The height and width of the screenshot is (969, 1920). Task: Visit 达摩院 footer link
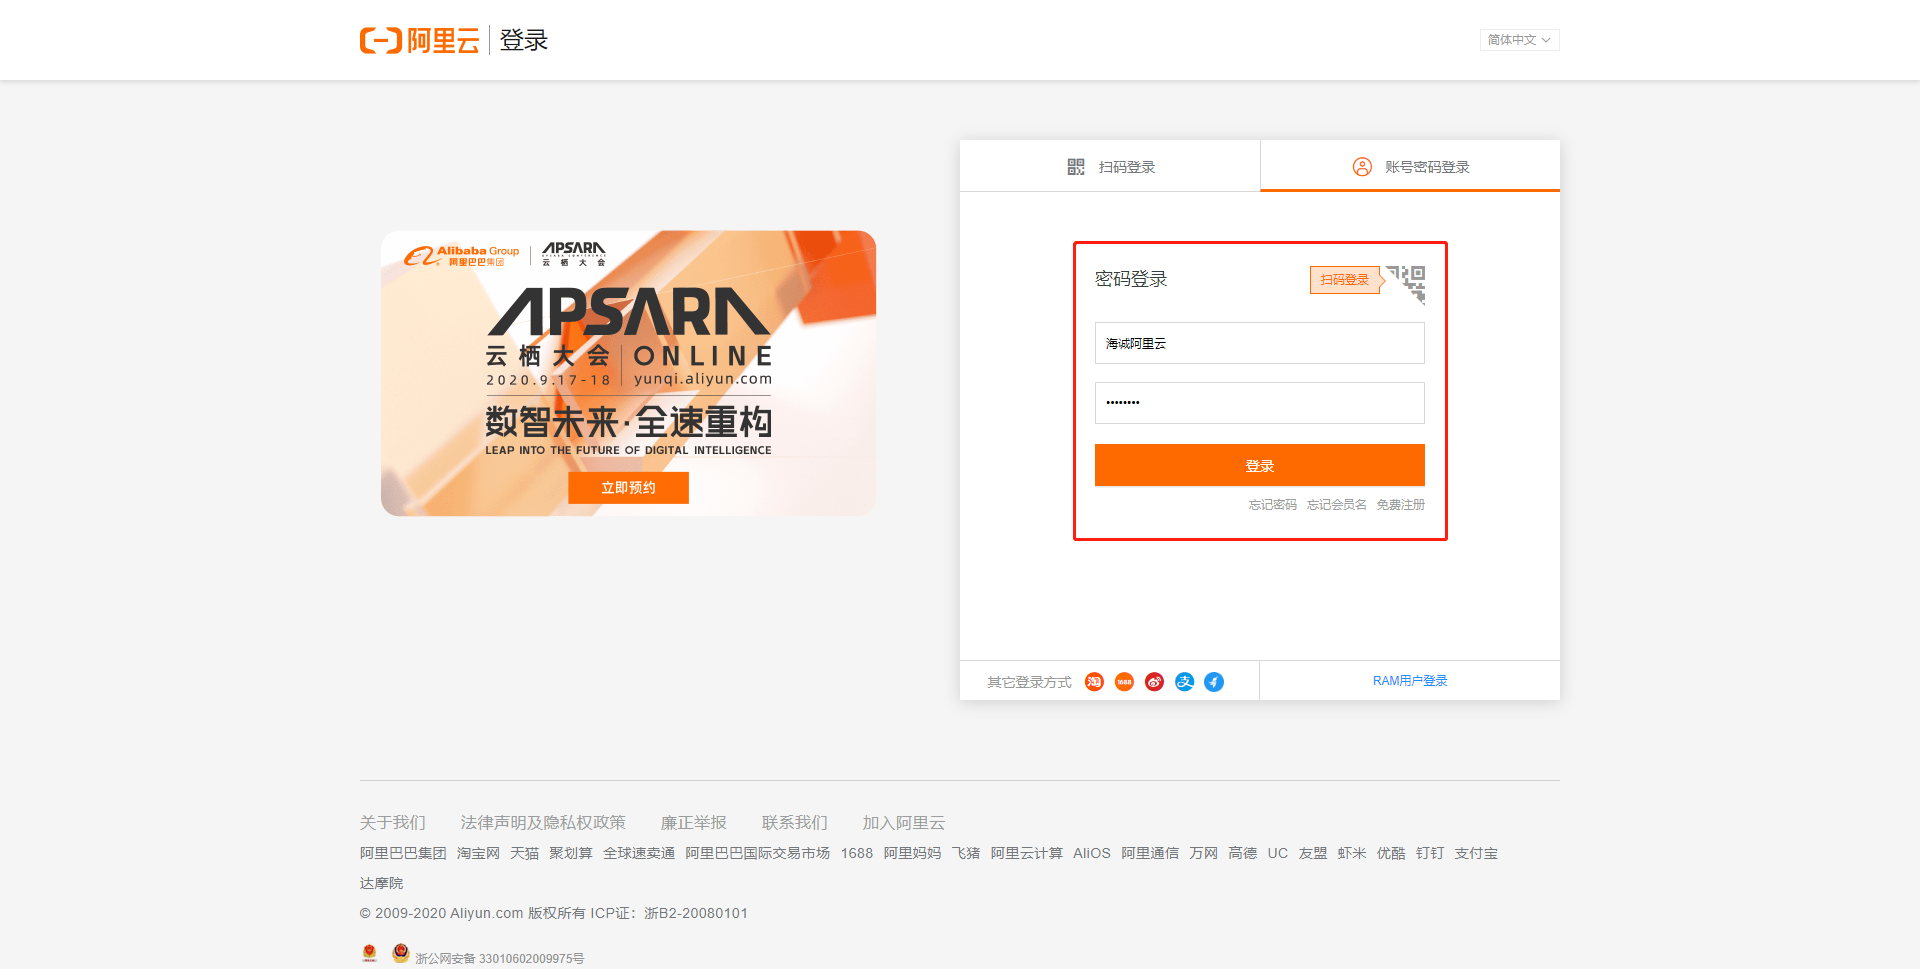pos(381,883)
